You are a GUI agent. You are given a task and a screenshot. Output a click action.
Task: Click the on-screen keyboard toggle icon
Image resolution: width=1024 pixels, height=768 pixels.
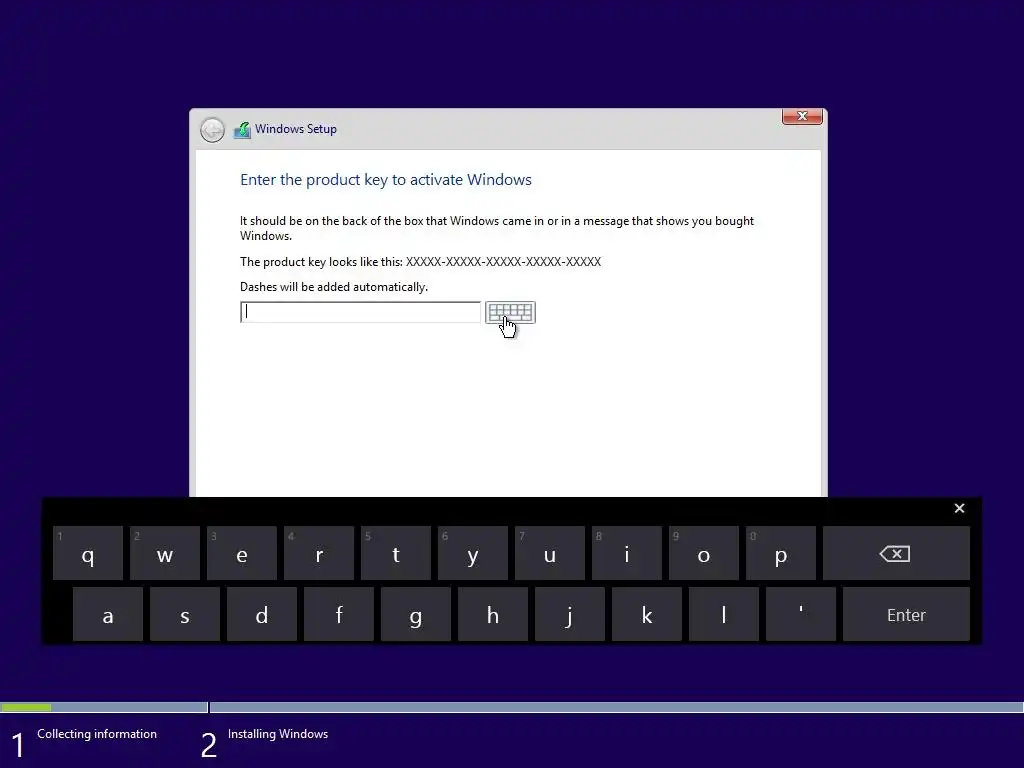click(510, 312)
